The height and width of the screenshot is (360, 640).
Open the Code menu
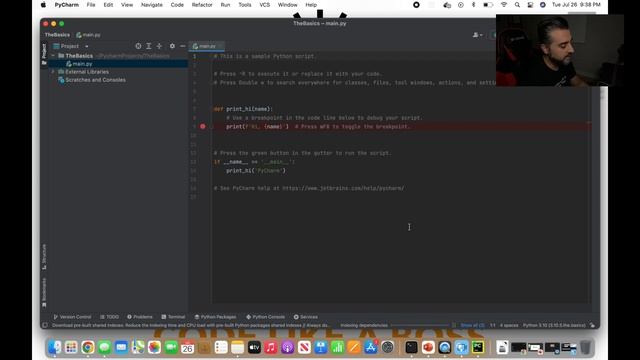pyautogui.click(x=177, y=5)
